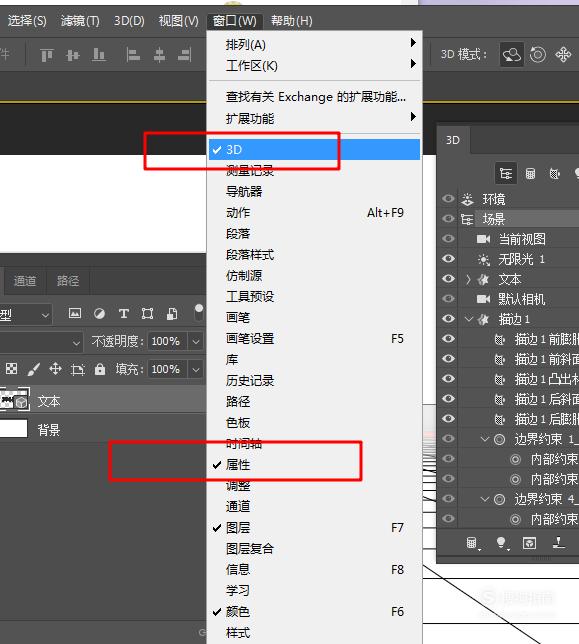This screenshot has width=579, height=644.
Task: Open the 滤镜(T) menu
Action: click(80, 21)
